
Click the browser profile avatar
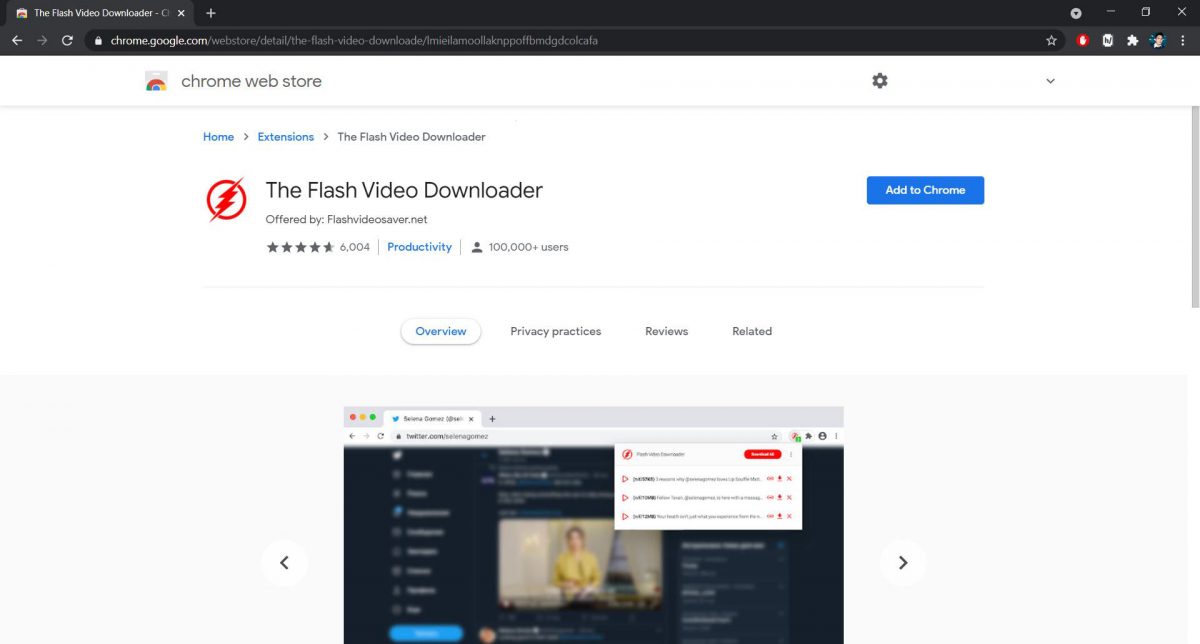(1157, 41)
